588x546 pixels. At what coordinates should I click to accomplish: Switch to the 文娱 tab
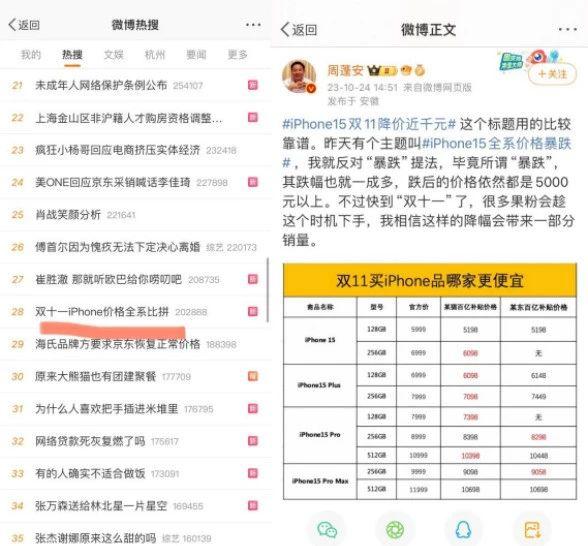click(114, 55)
